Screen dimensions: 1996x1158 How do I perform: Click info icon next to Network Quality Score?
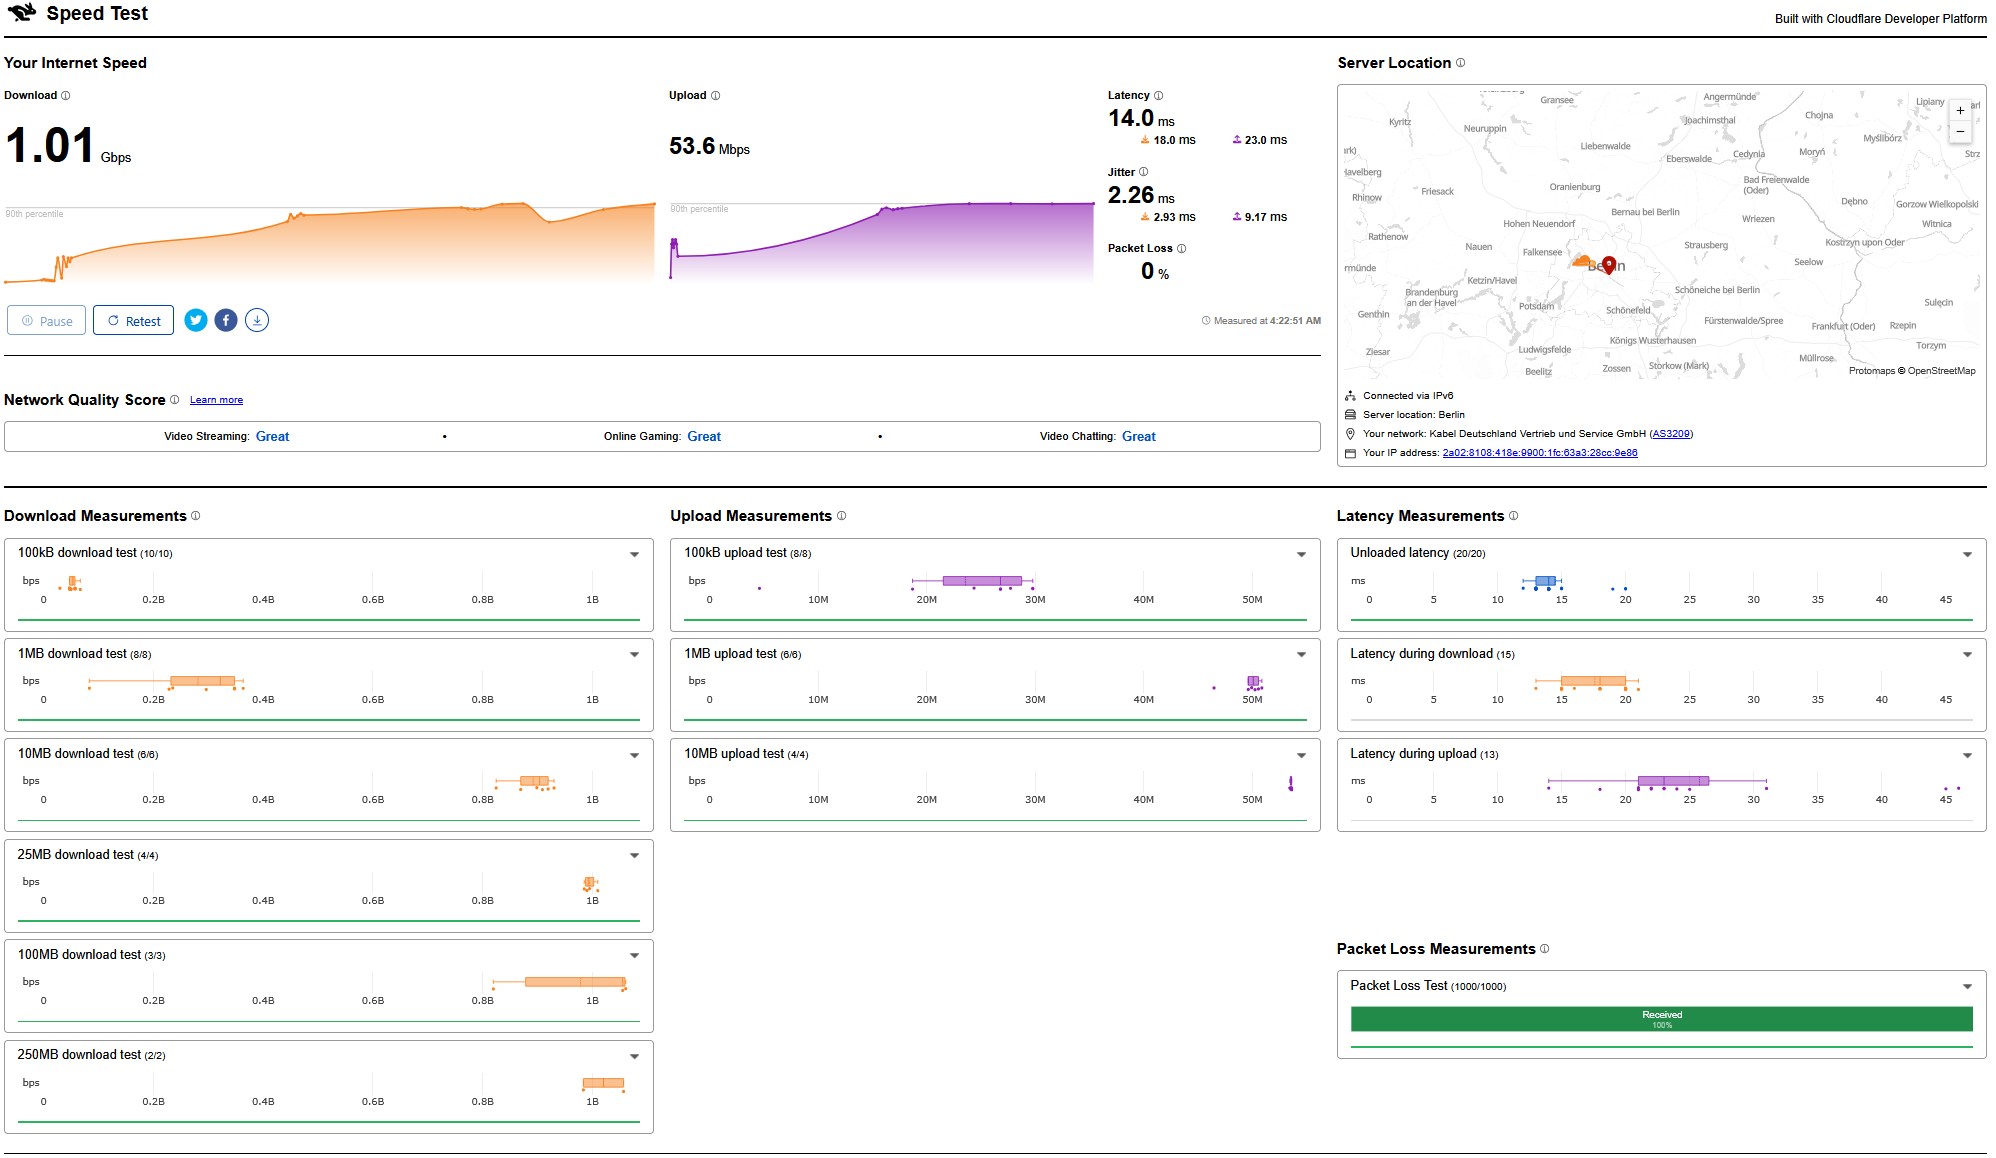pyautogui.click(x=175, y=400)
